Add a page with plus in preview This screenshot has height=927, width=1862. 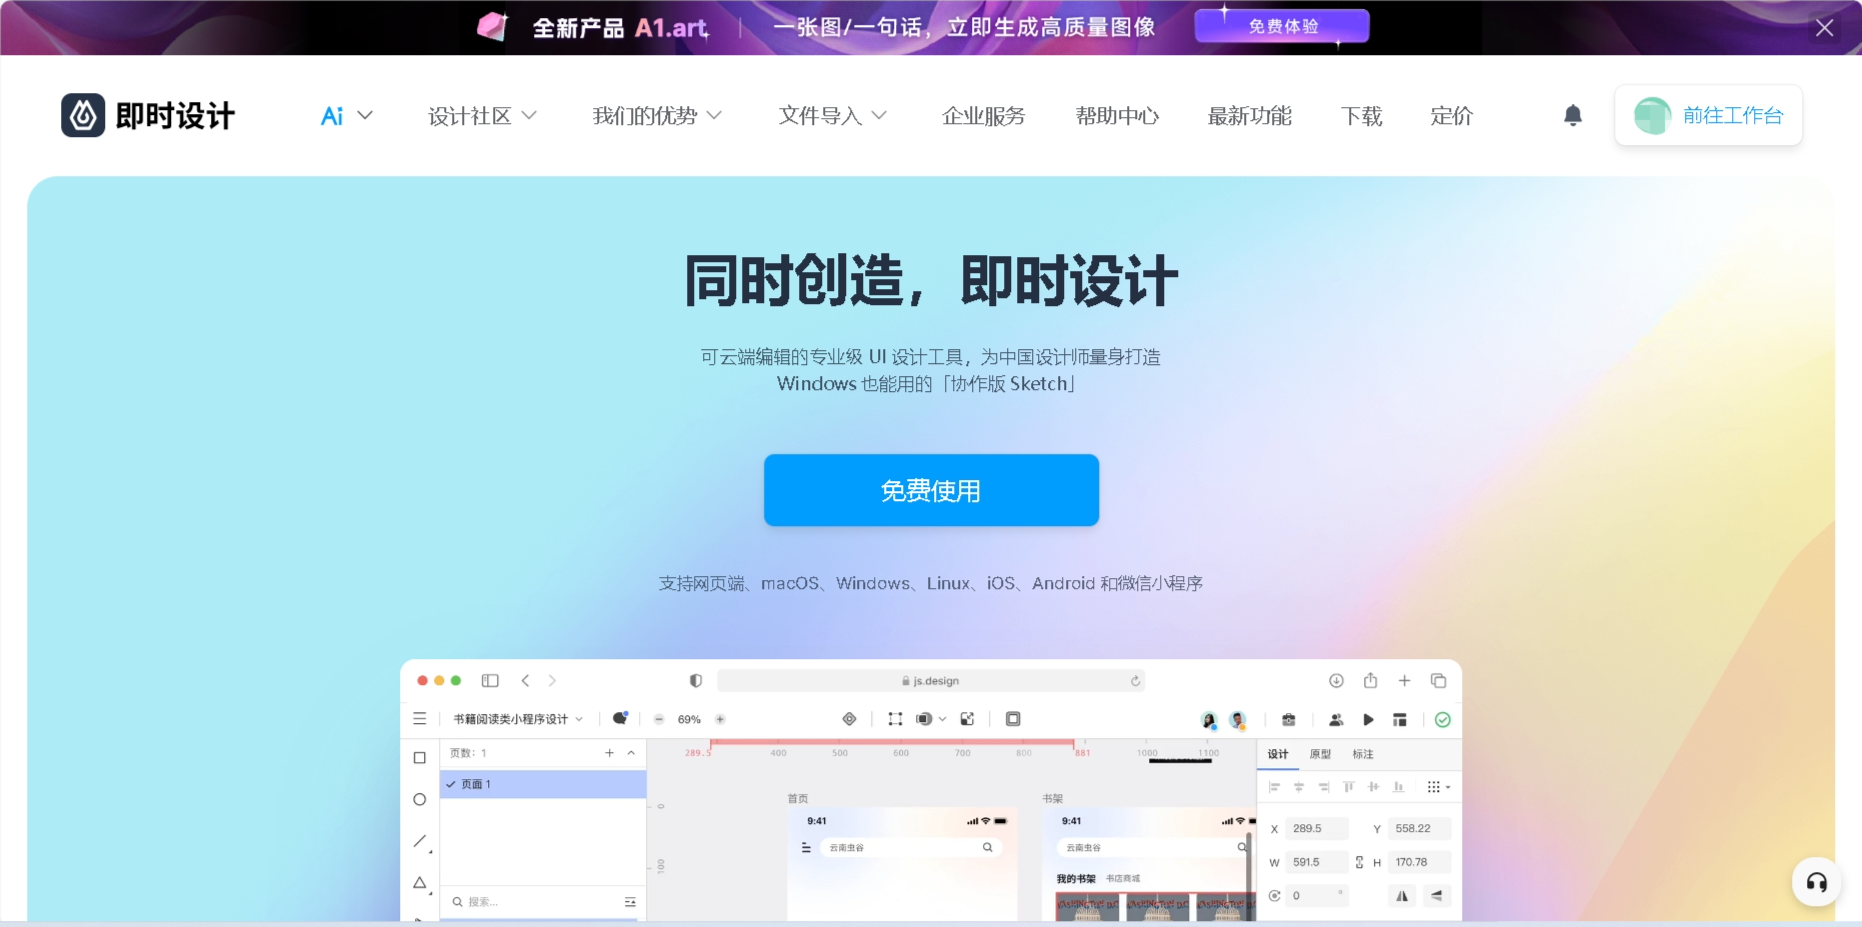pyautogui.click(x=610, y=753)
